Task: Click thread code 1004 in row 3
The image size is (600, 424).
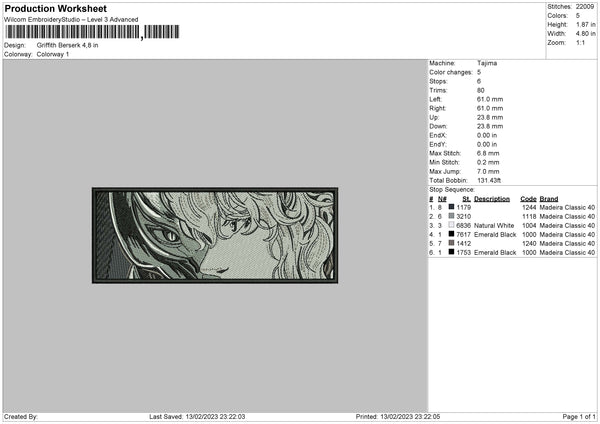Action: tap(529, 225)
